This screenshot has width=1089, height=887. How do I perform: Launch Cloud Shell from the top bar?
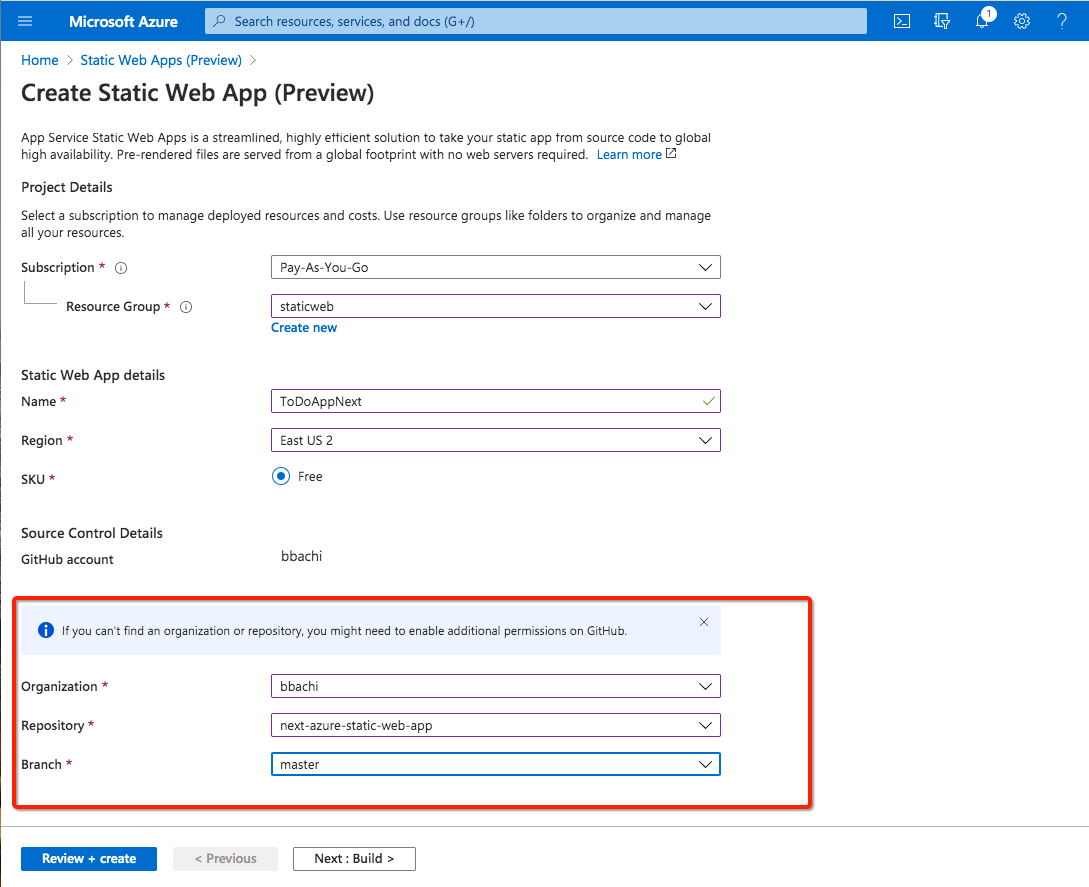point(901,21)
